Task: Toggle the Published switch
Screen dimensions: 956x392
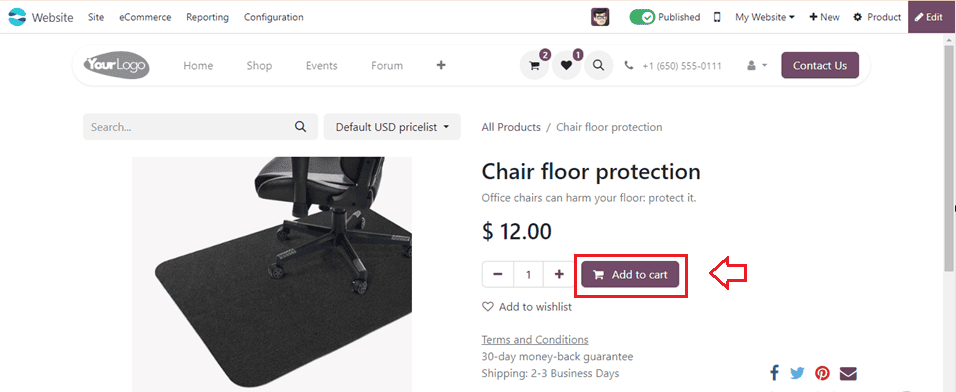Action: (643, 17)
